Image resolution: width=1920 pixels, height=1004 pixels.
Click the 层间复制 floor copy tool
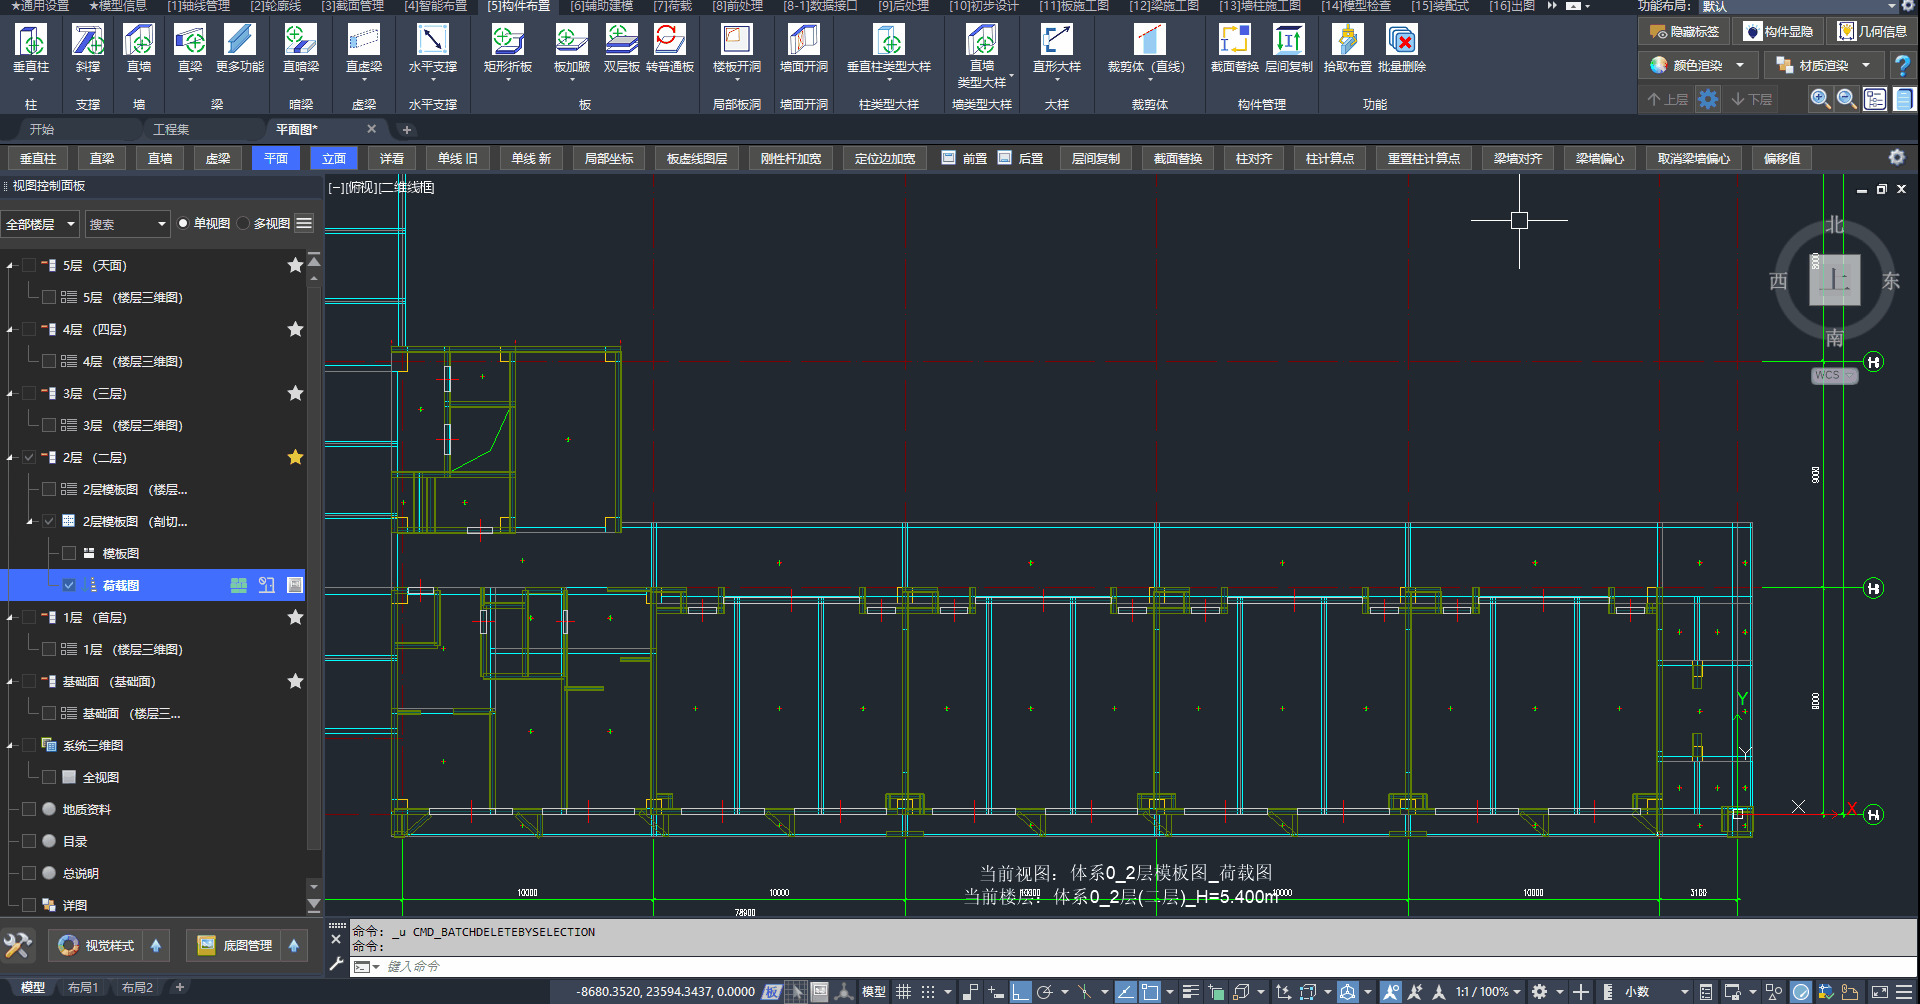tap(1289, 48)
